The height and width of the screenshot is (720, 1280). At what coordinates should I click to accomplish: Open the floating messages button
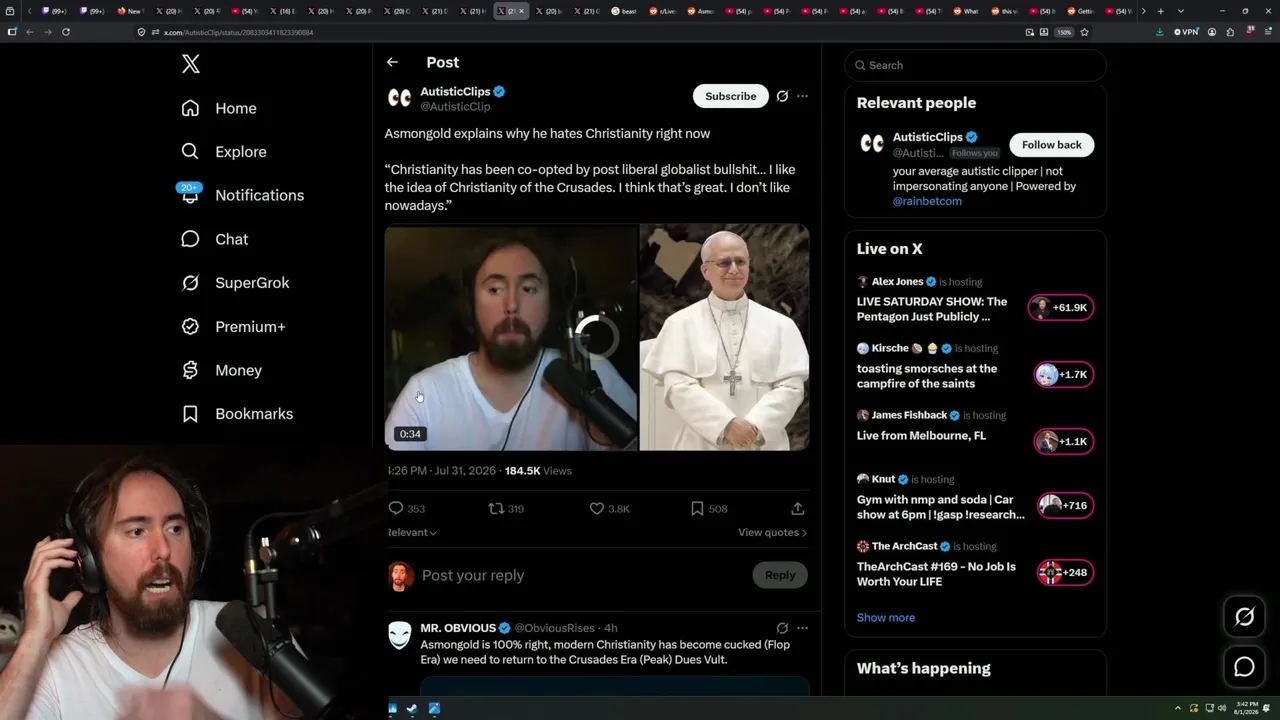coord(1244,667)
